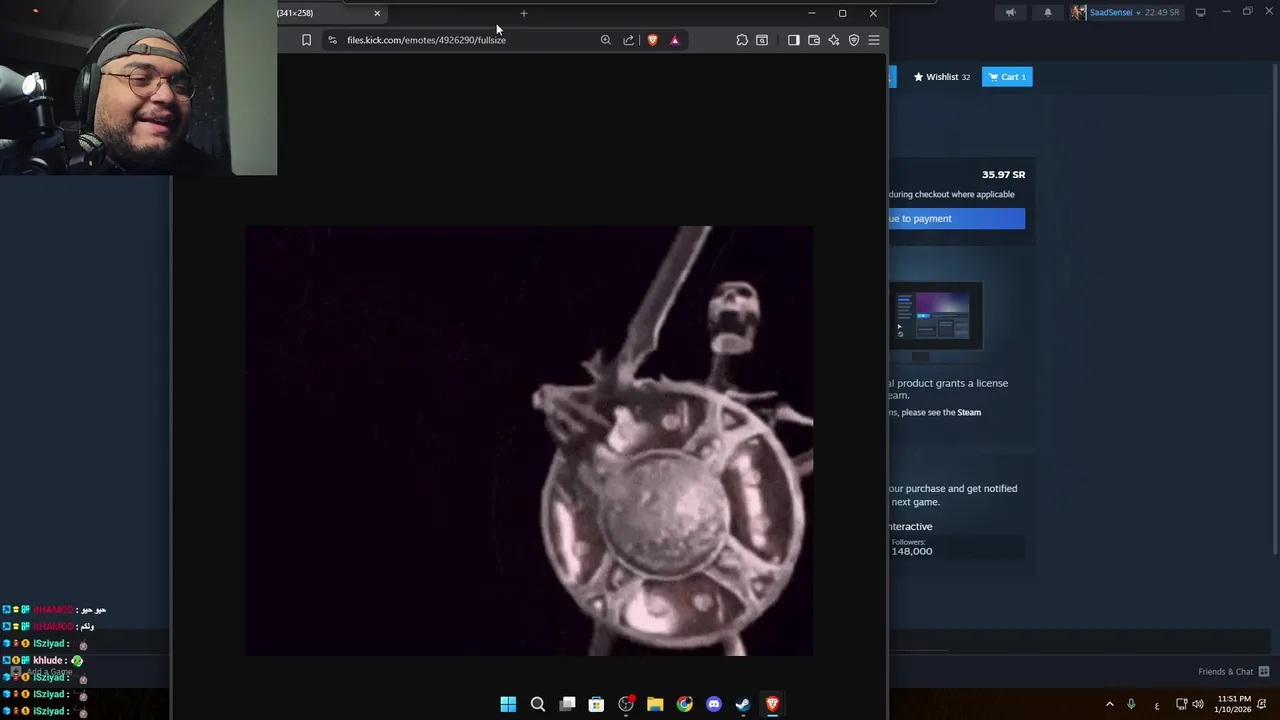
Task: Open the Windows Start menu
Action: point(508,704)
